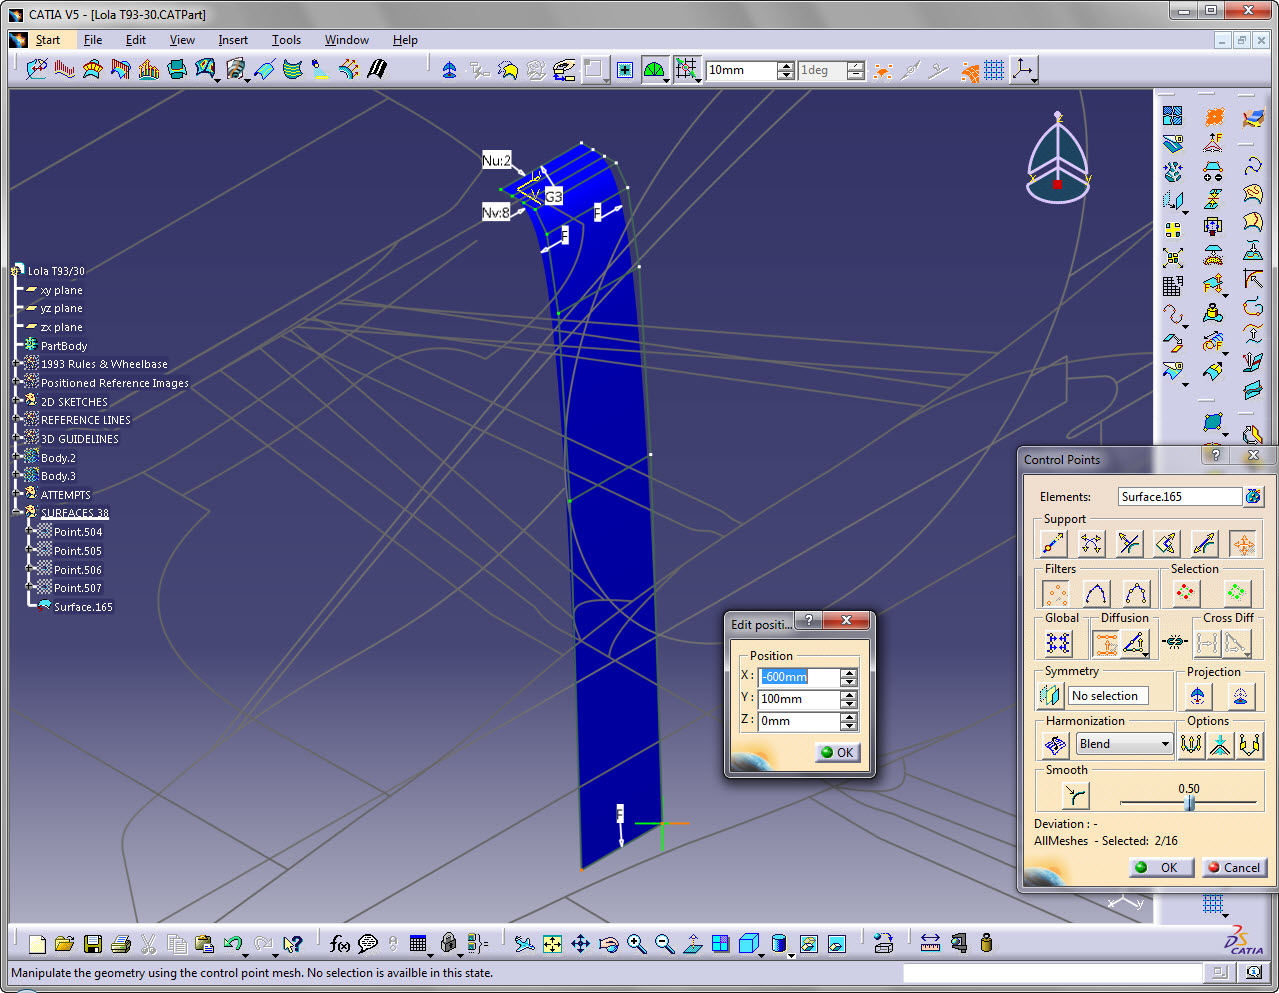Click the Fit All In icon
The image size is (1279, 993).
(553, 943)
